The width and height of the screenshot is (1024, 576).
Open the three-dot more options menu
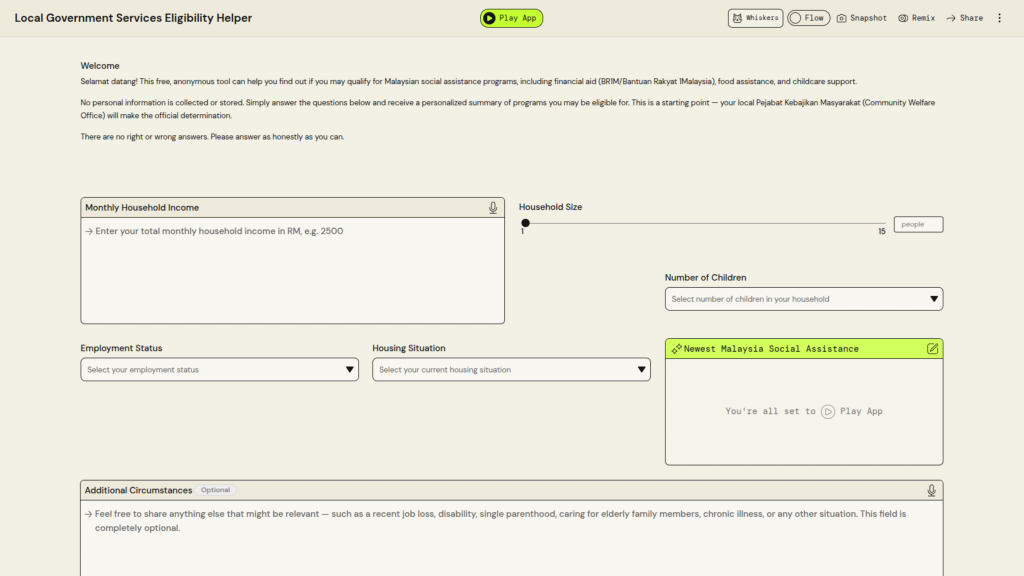(x=999, y=18)
